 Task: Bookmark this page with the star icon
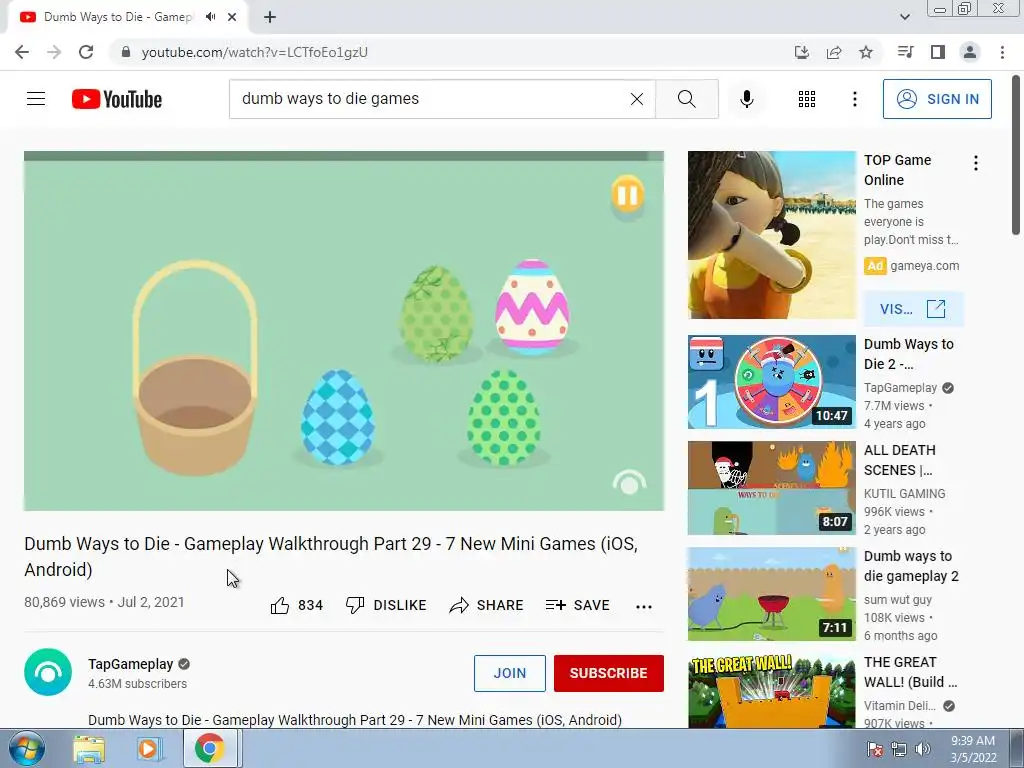tap(866, 52)
